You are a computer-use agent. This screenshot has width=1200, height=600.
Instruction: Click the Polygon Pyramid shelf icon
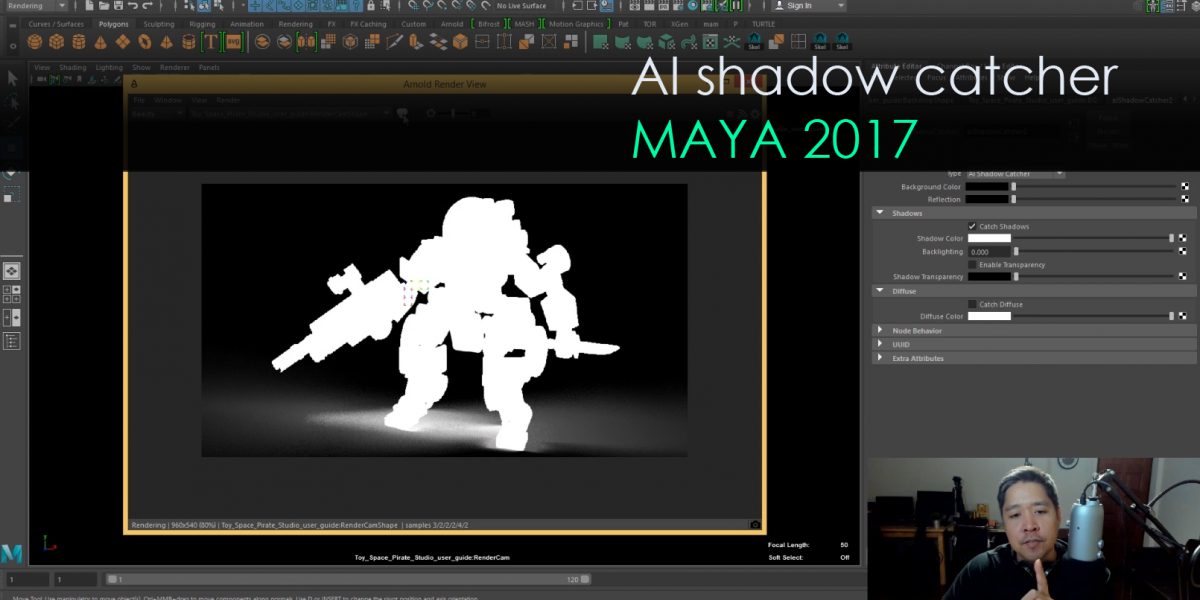pyautogui.click(x=166, y=42)
